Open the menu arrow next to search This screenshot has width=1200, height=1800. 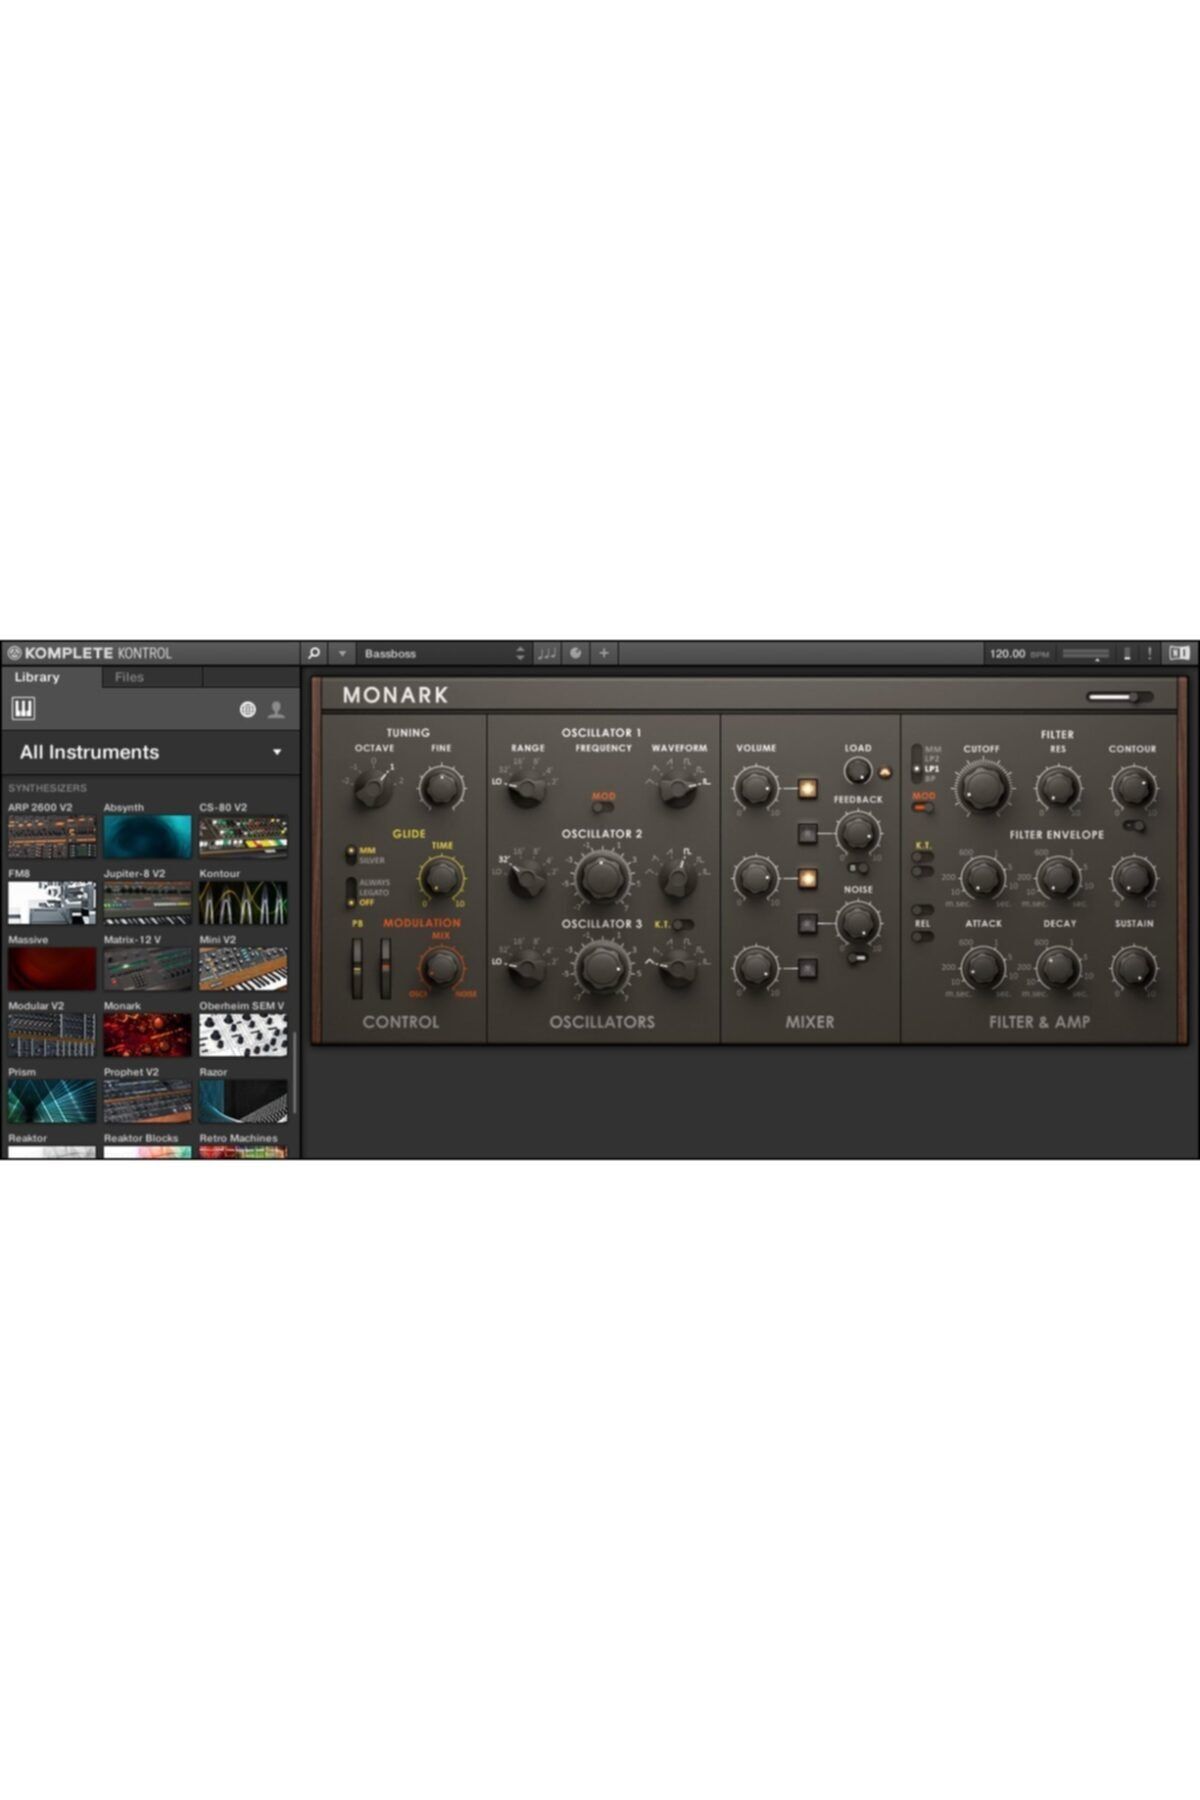click(342, 653)
